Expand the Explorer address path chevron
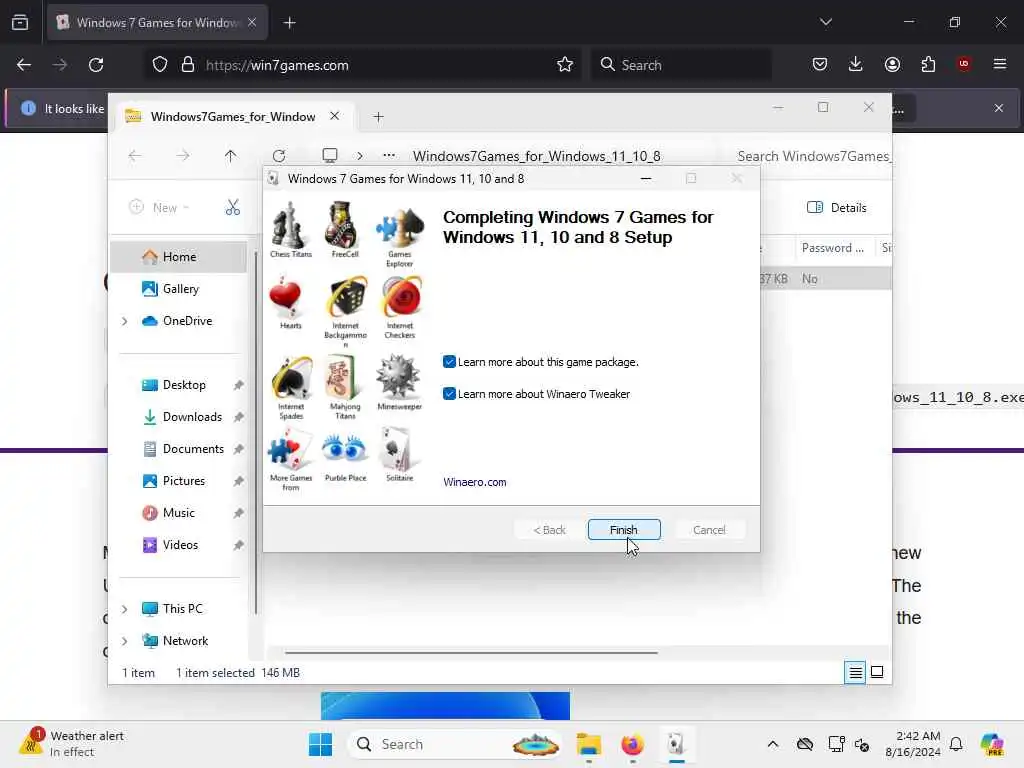Viewport: 1024px width, 768px height. click(360, 155)
